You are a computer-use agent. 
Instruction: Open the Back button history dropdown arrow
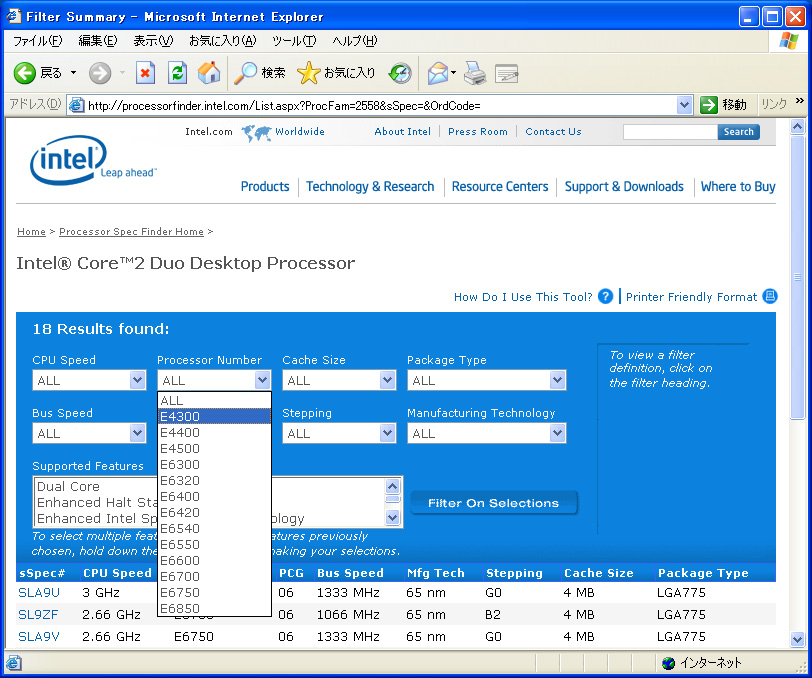(74, 73)
